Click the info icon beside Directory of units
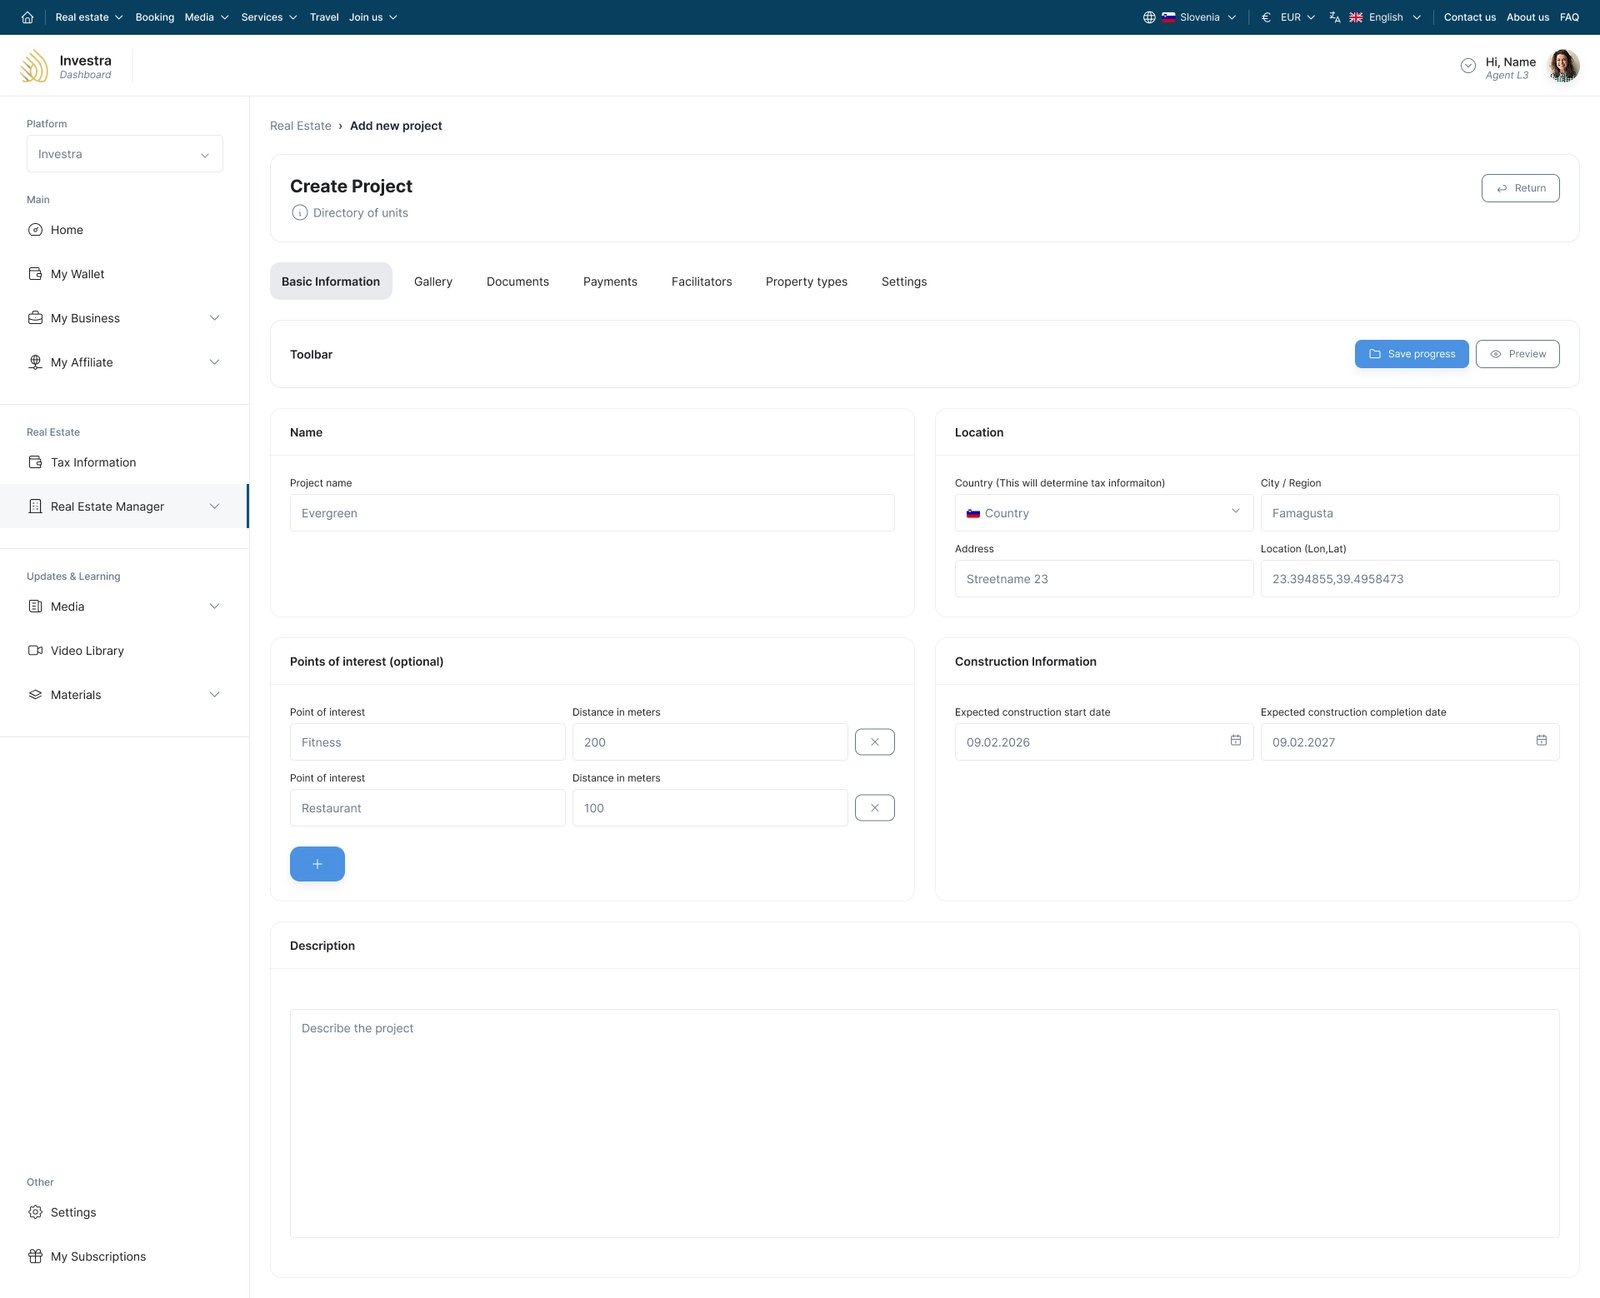 pos(299,213)
